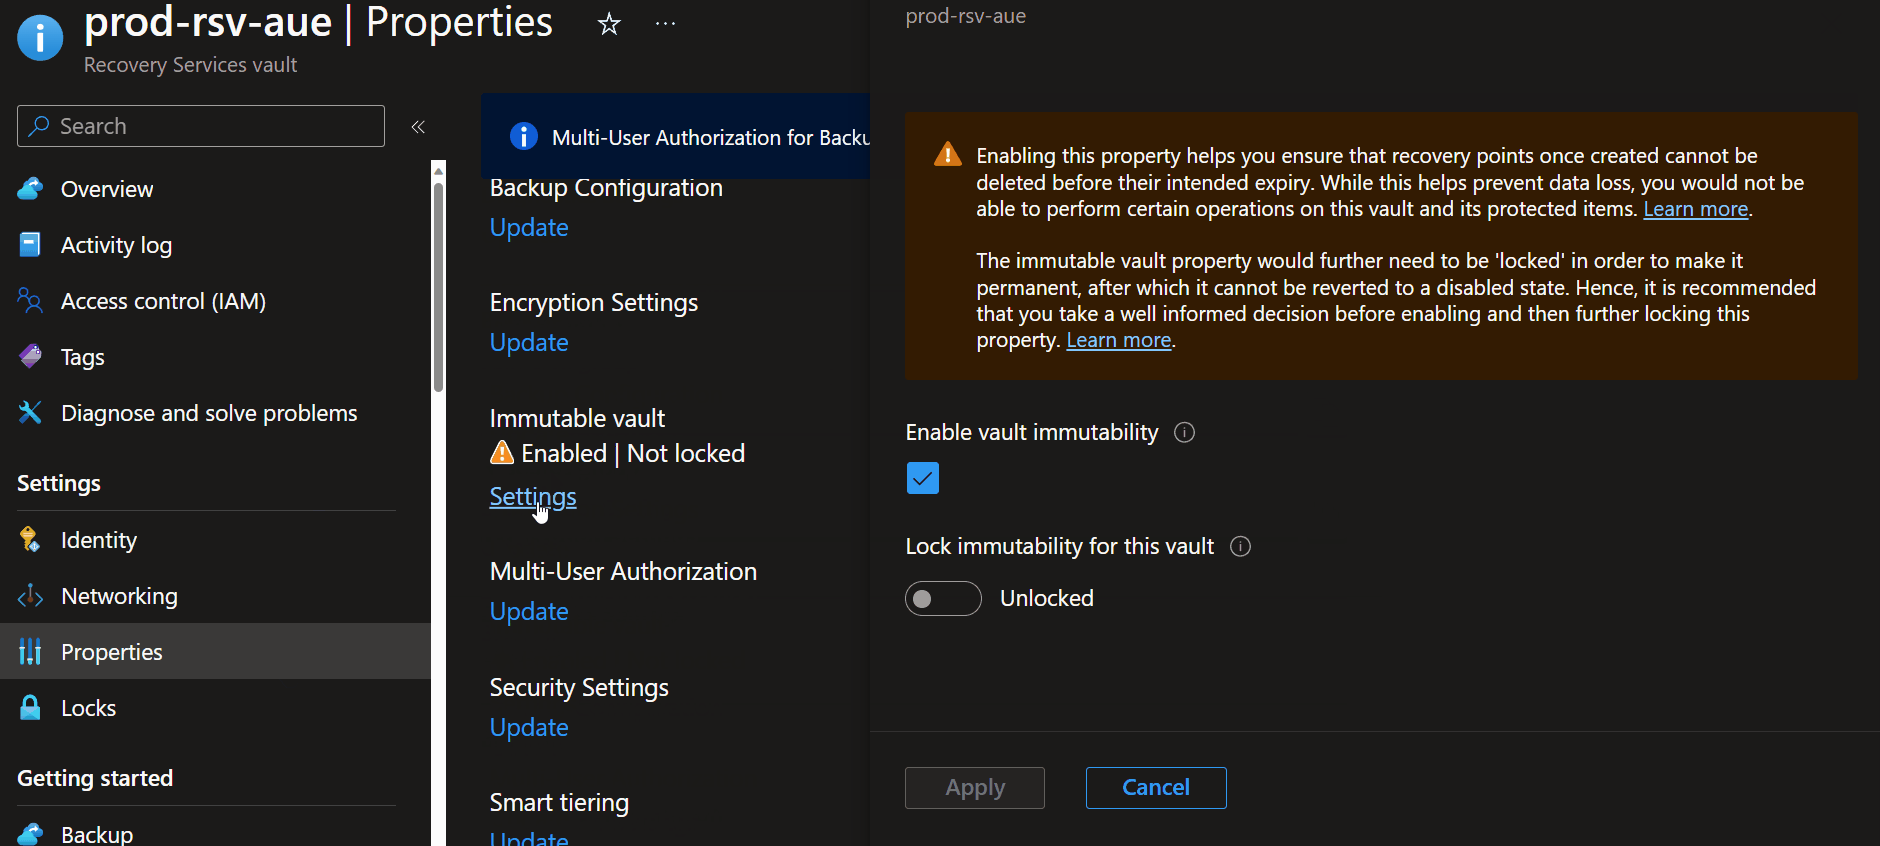
Task: Click the Identity key icon
Action: click(31, 540)
